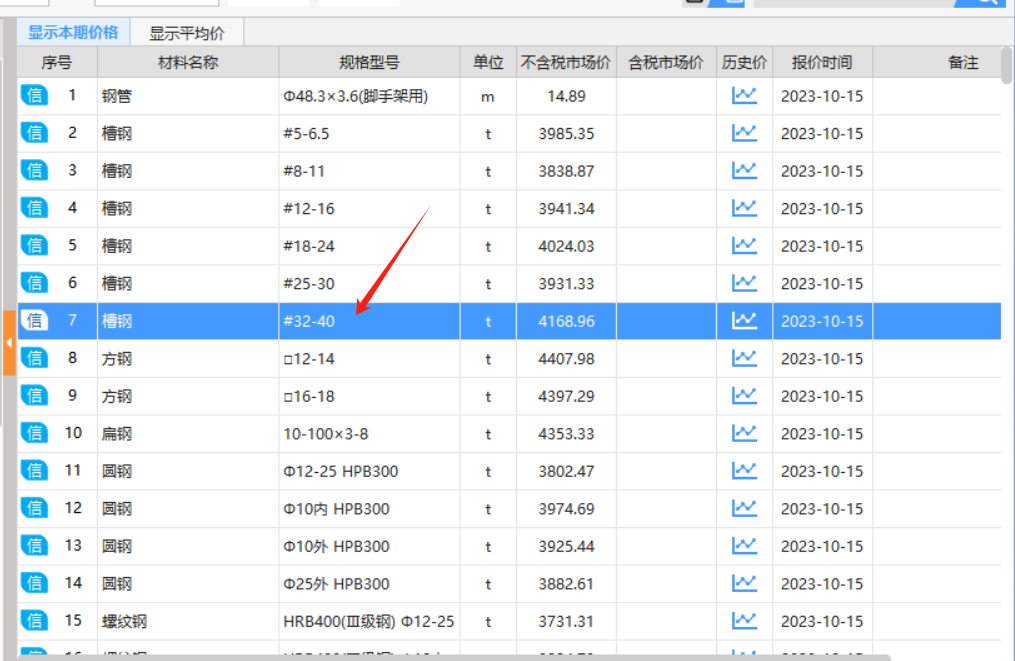Click the 单位 column header
Image resolution: width=1015 pixels, height=661 pixels.
pos(488,63)
